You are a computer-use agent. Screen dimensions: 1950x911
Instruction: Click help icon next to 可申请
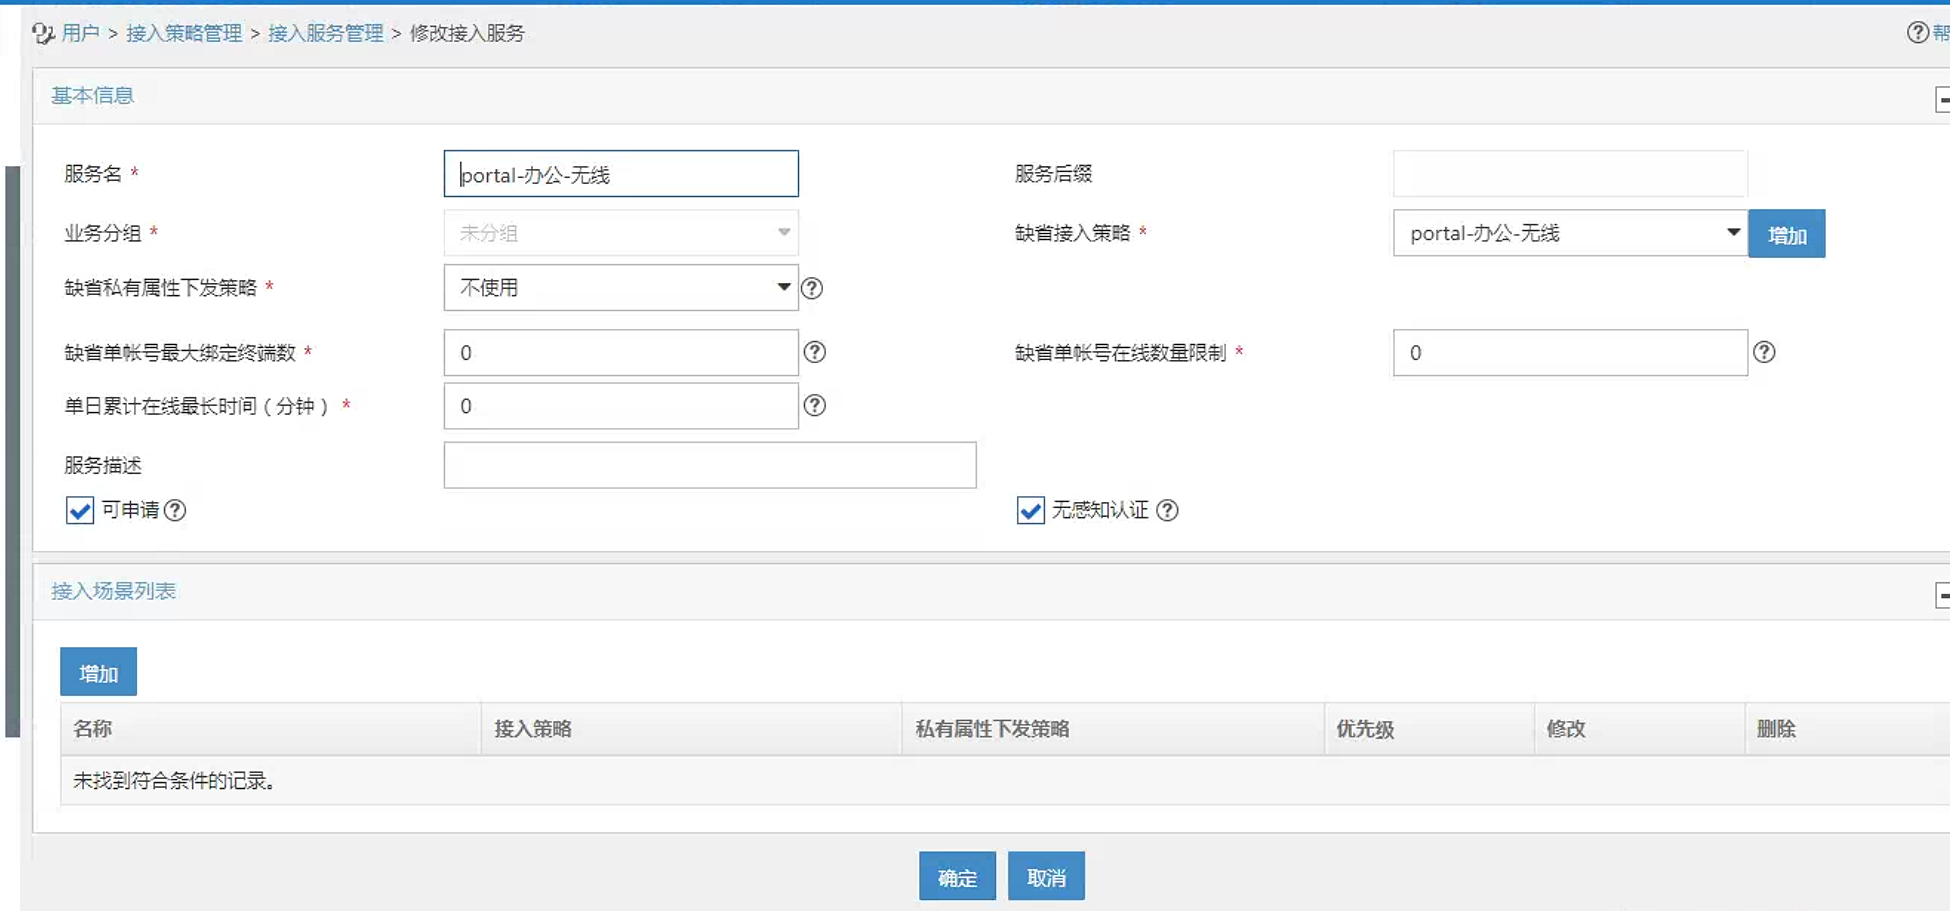click(x=175, y=510)
